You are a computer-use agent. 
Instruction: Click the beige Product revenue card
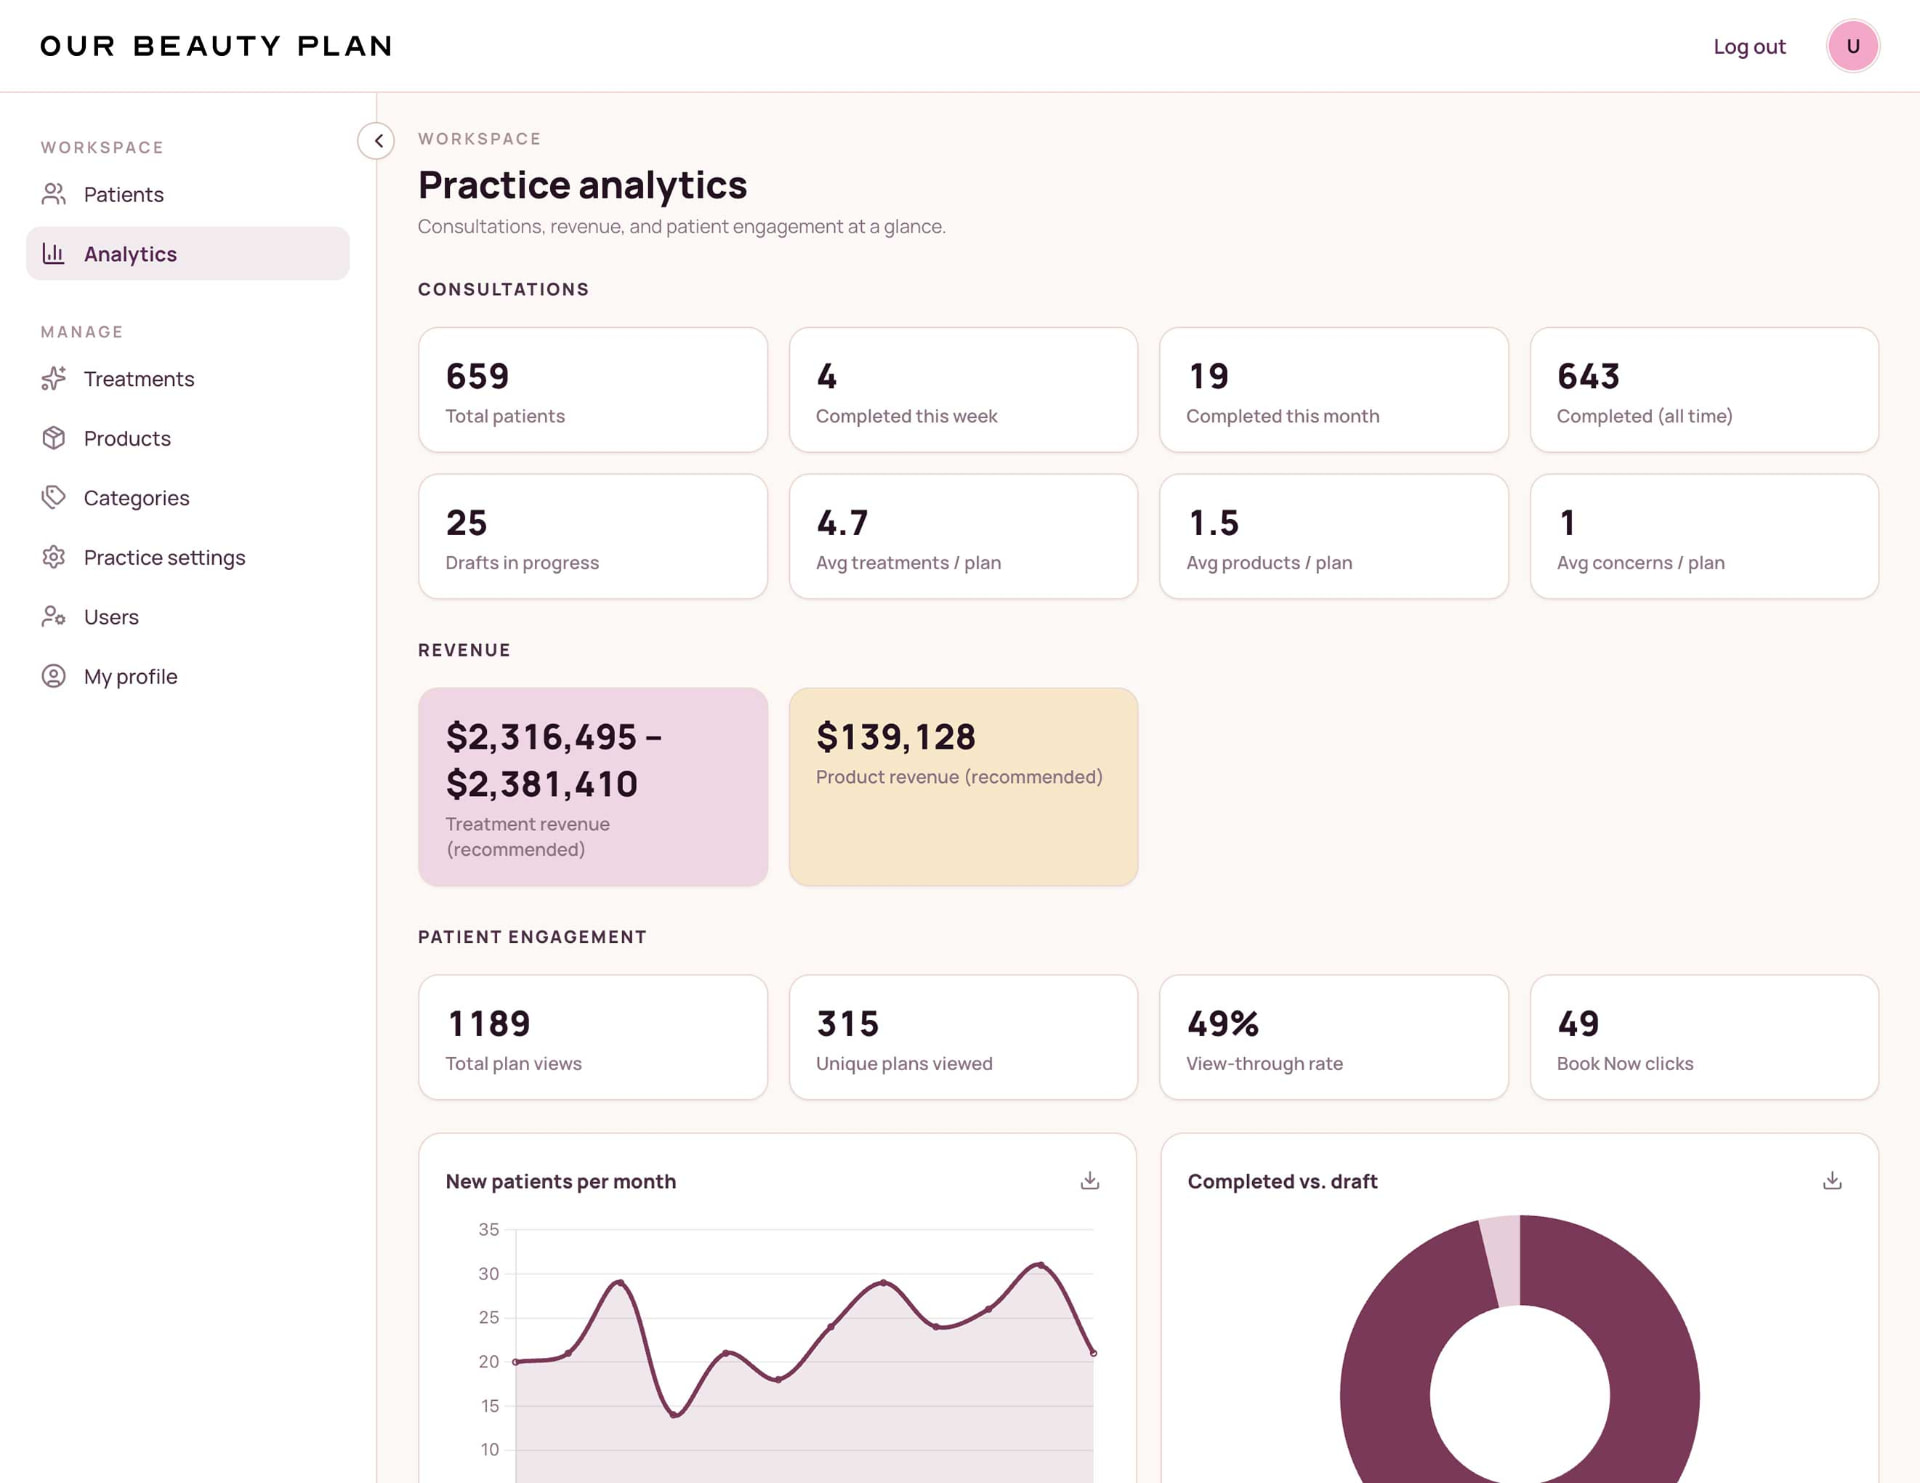click(x=963, y=787)
